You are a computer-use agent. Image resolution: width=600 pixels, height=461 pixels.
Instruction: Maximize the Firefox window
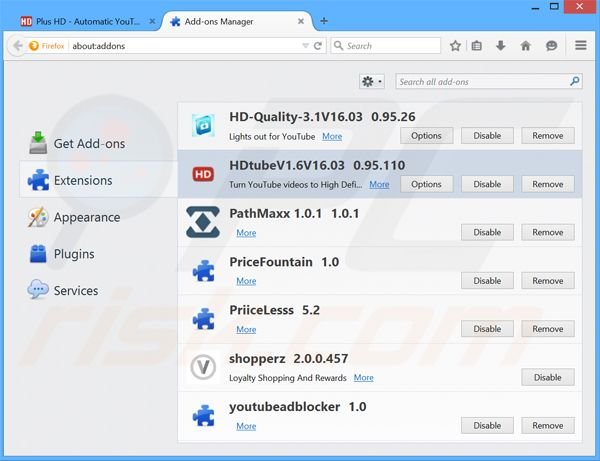[x=554, y=6]
